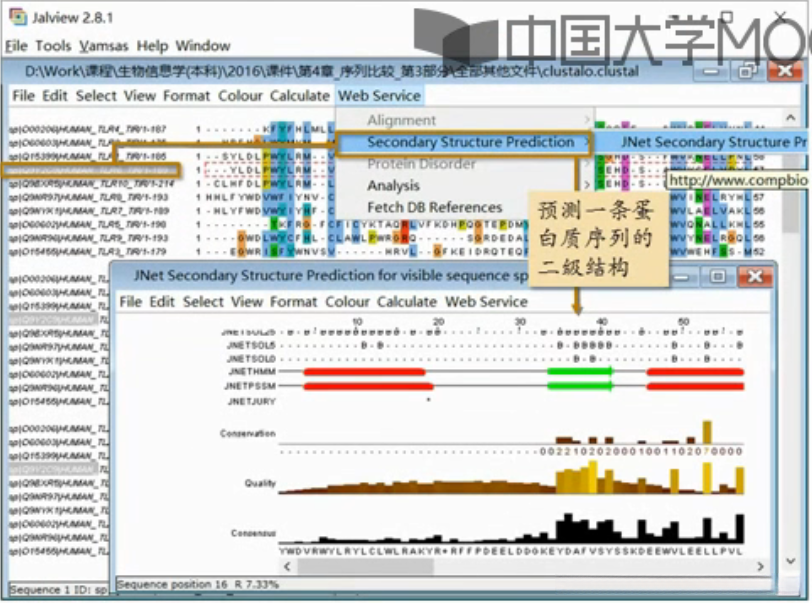Screen dimensions: 812x603
Task: Click position 20 on the JNet ruler
Action: pos(438,322)
